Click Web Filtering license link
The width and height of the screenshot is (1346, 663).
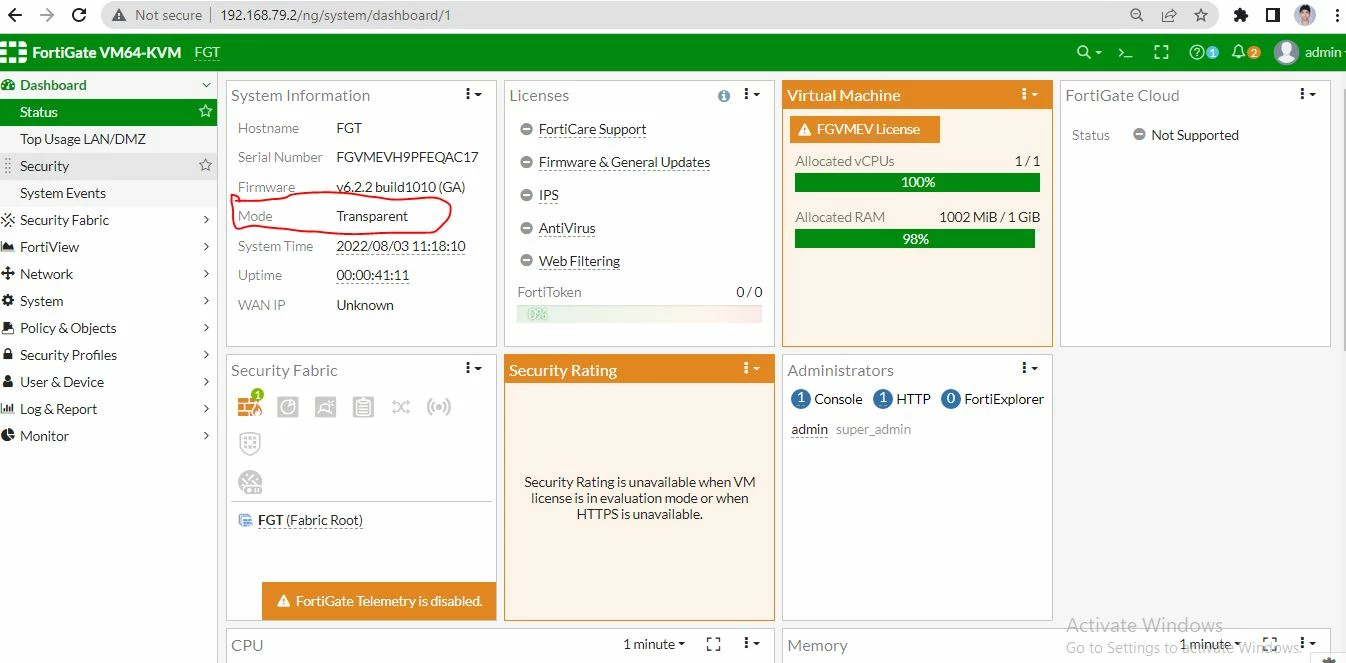click(579, 261)
